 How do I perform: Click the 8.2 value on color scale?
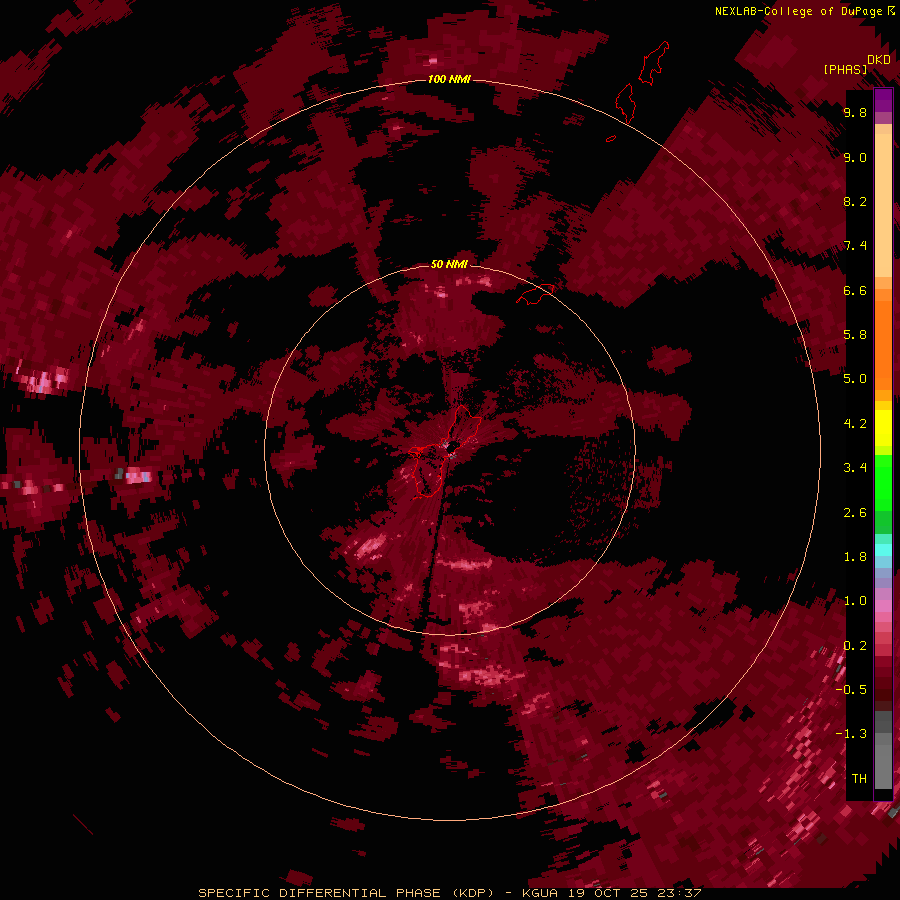click(x=855, y=201)
